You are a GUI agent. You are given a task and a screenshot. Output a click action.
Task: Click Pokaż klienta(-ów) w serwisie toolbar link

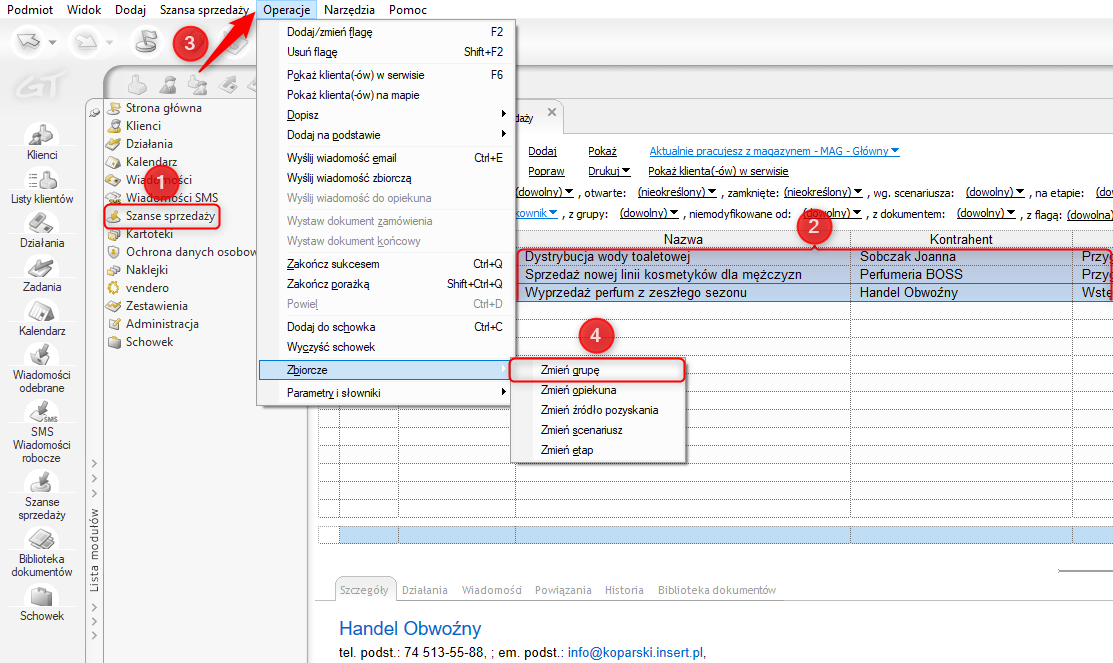718,171
